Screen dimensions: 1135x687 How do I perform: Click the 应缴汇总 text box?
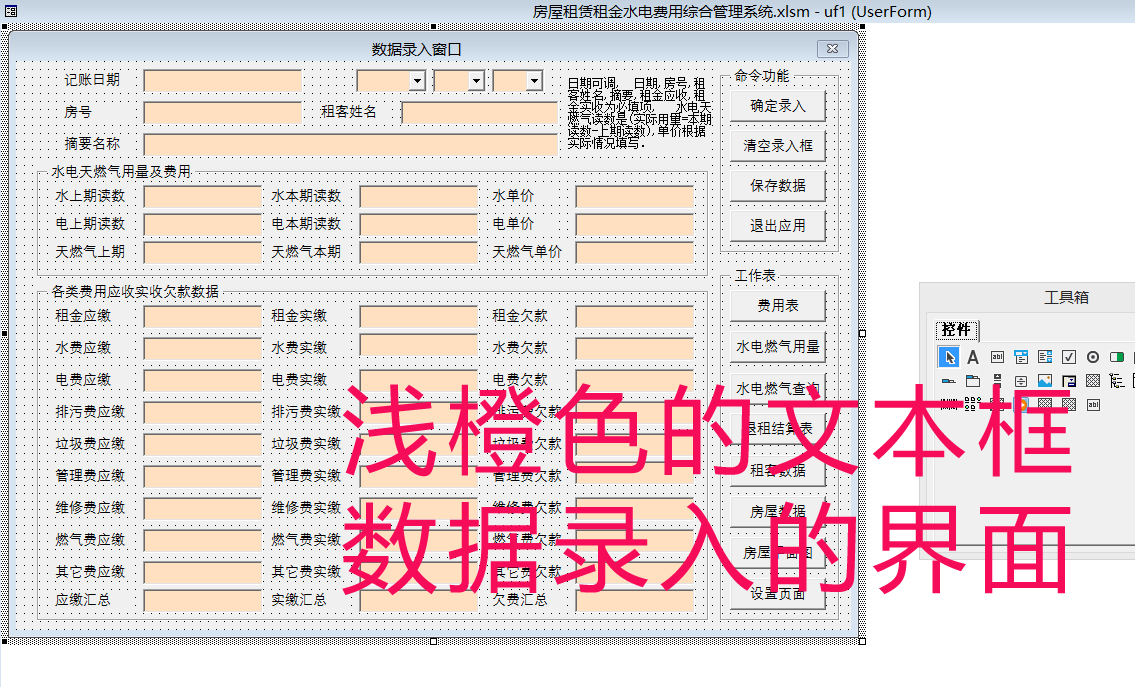(x=203, y=600)
